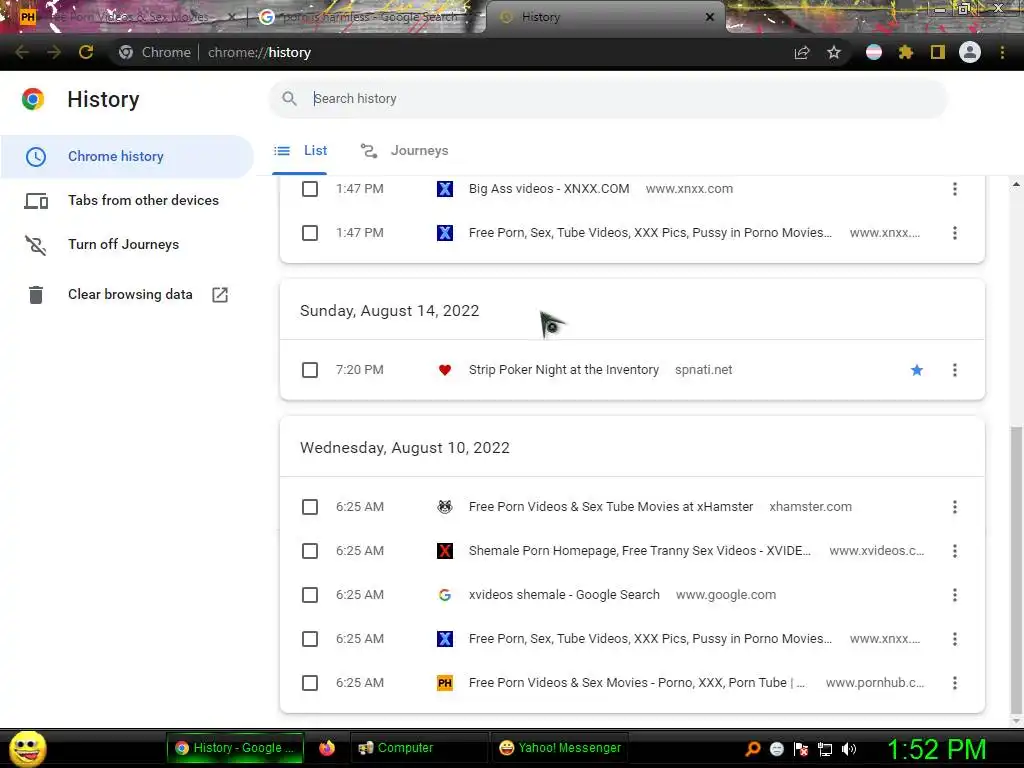Click the orange search icon in system tray

pyautogui.click(x=753, y=749)
